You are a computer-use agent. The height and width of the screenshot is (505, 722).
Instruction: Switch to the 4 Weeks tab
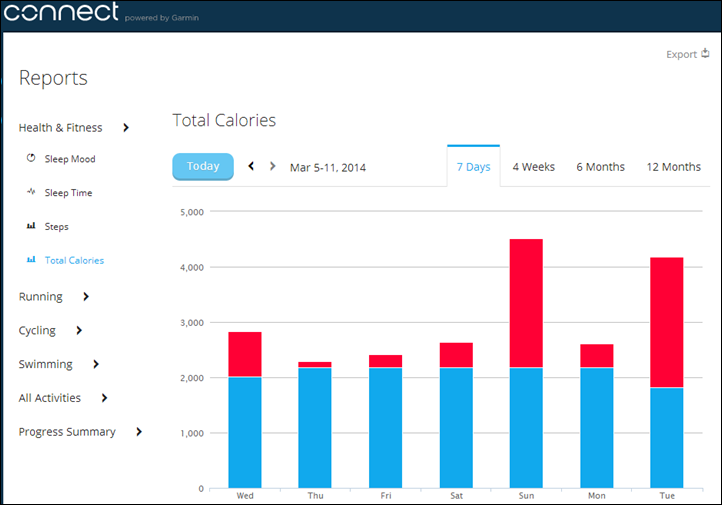point(533,167)
